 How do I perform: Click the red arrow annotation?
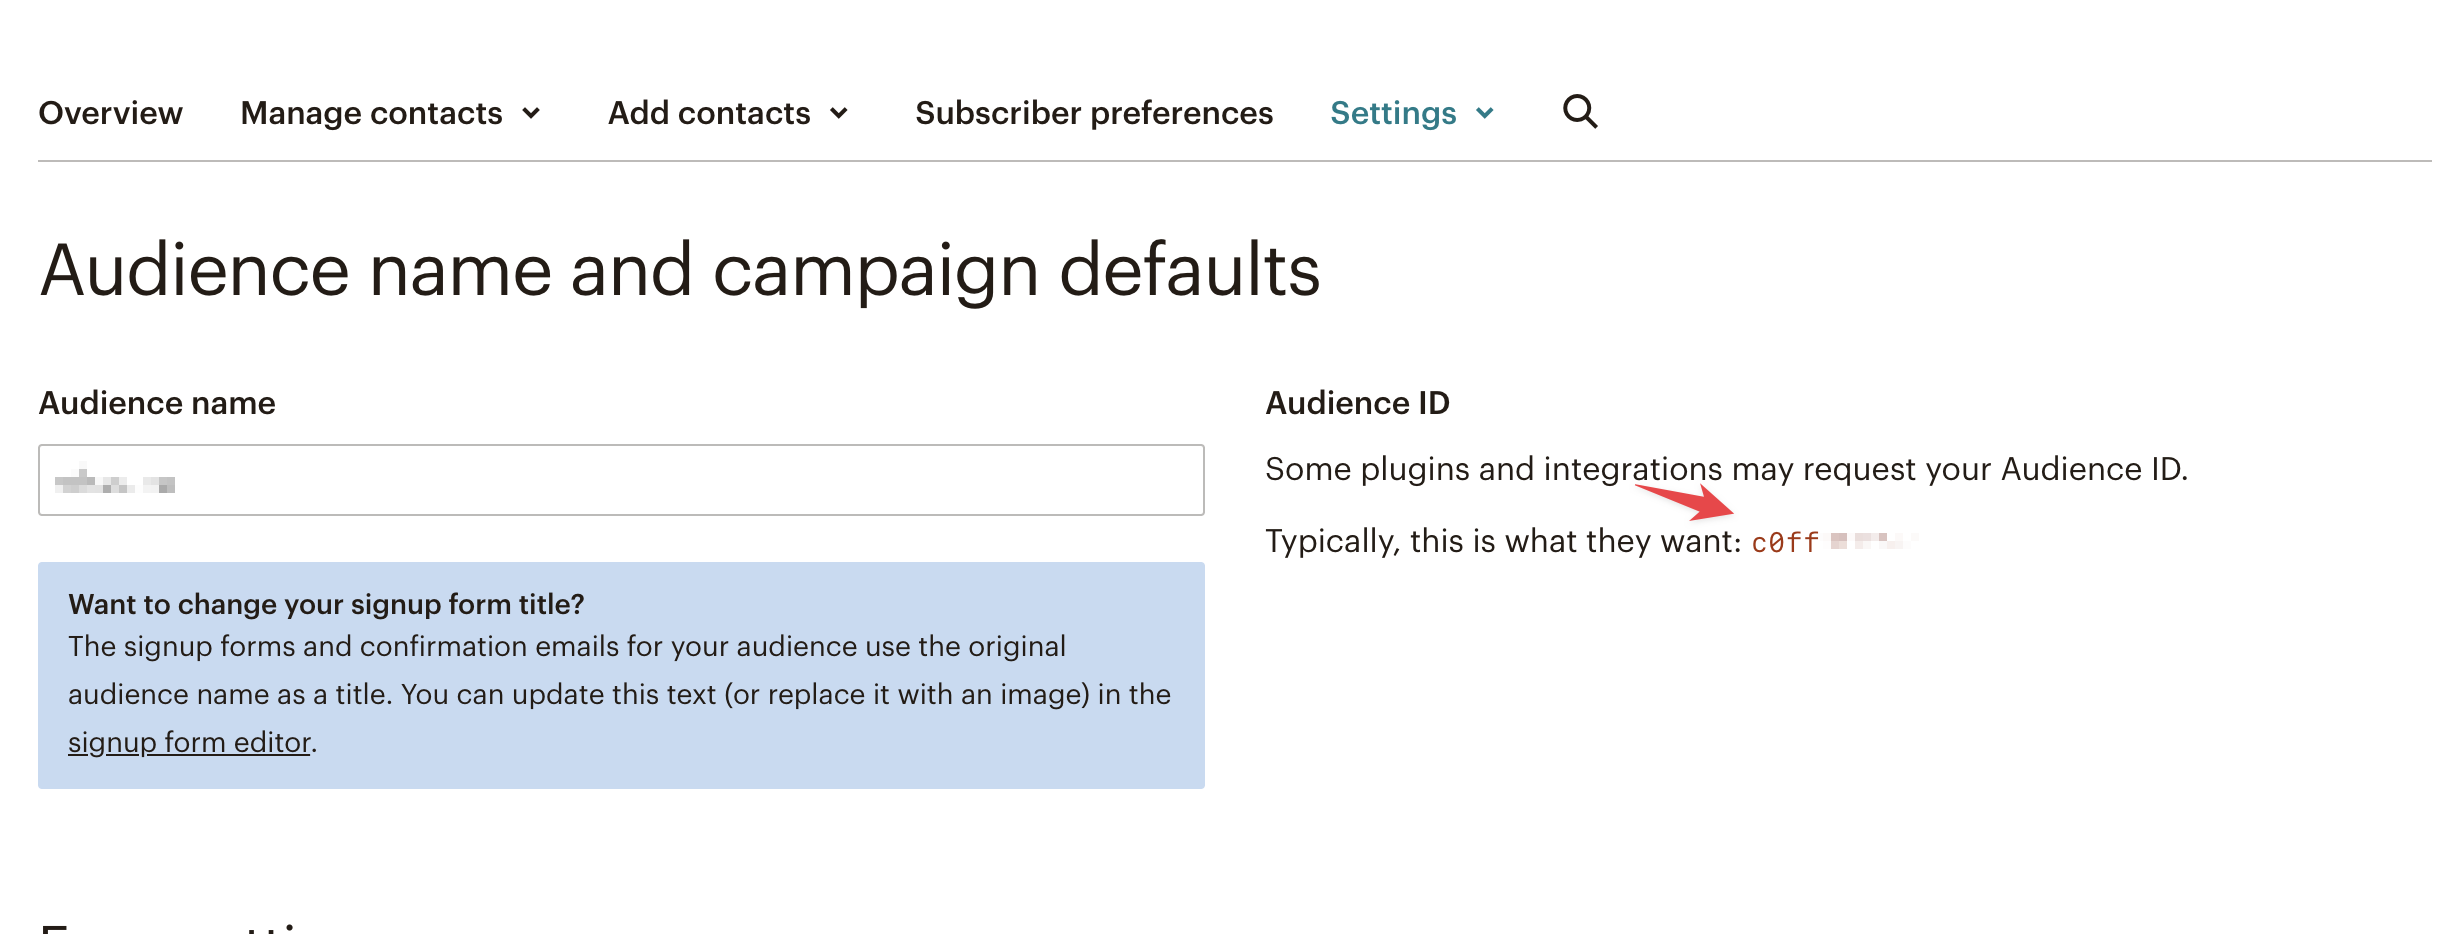click(x=1688, y=499)
